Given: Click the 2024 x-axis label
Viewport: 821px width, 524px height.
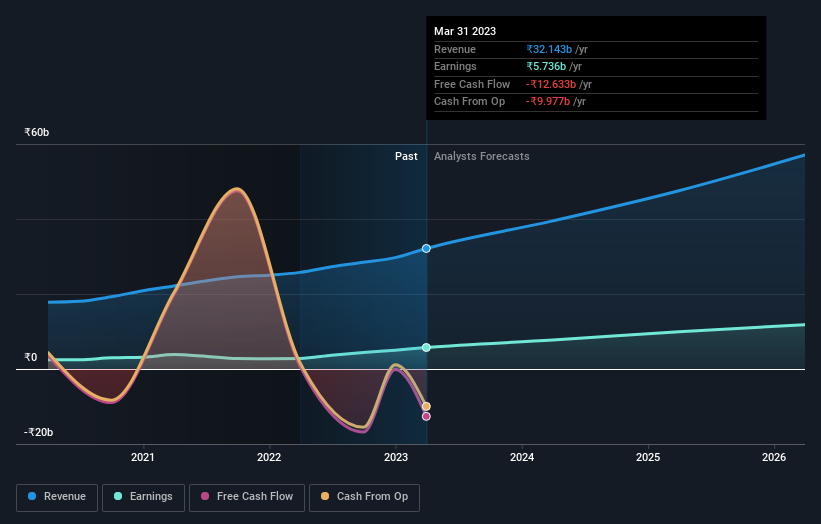Looking at the screenshot, I should point(522,458).
